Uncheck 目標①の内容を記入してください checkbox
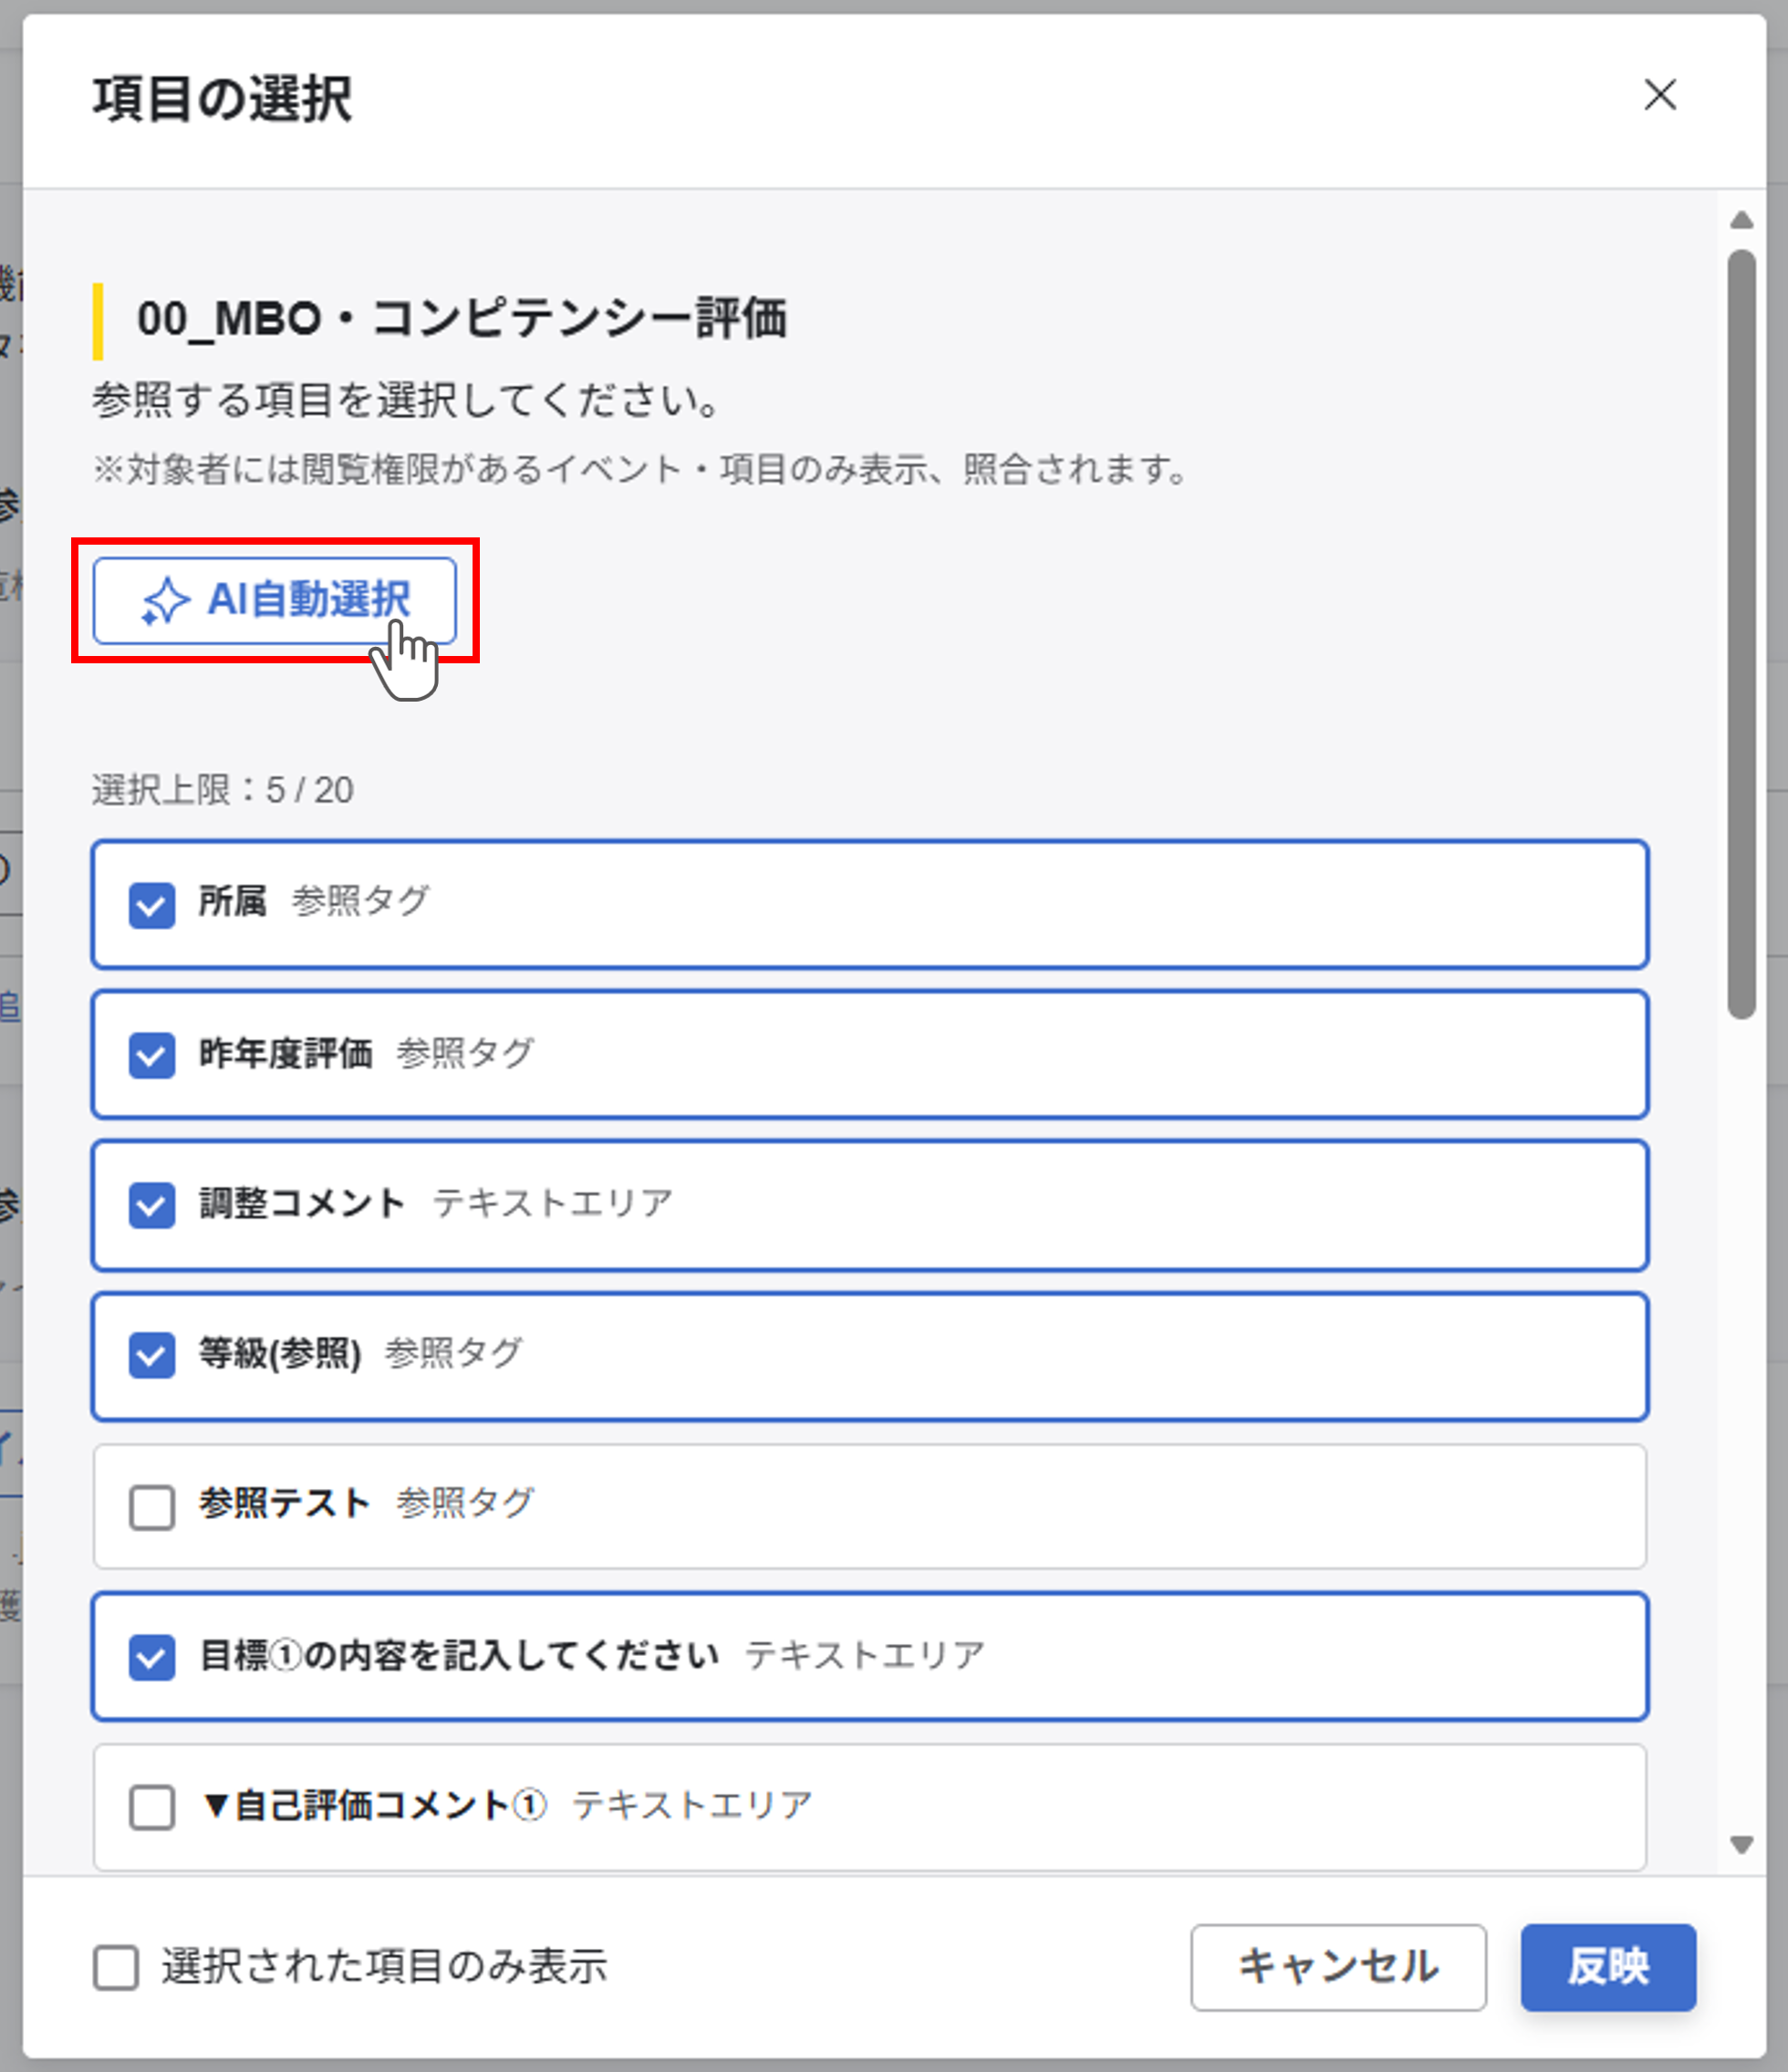This screenshot has width=1788, height=2072. pos(152,1657)
